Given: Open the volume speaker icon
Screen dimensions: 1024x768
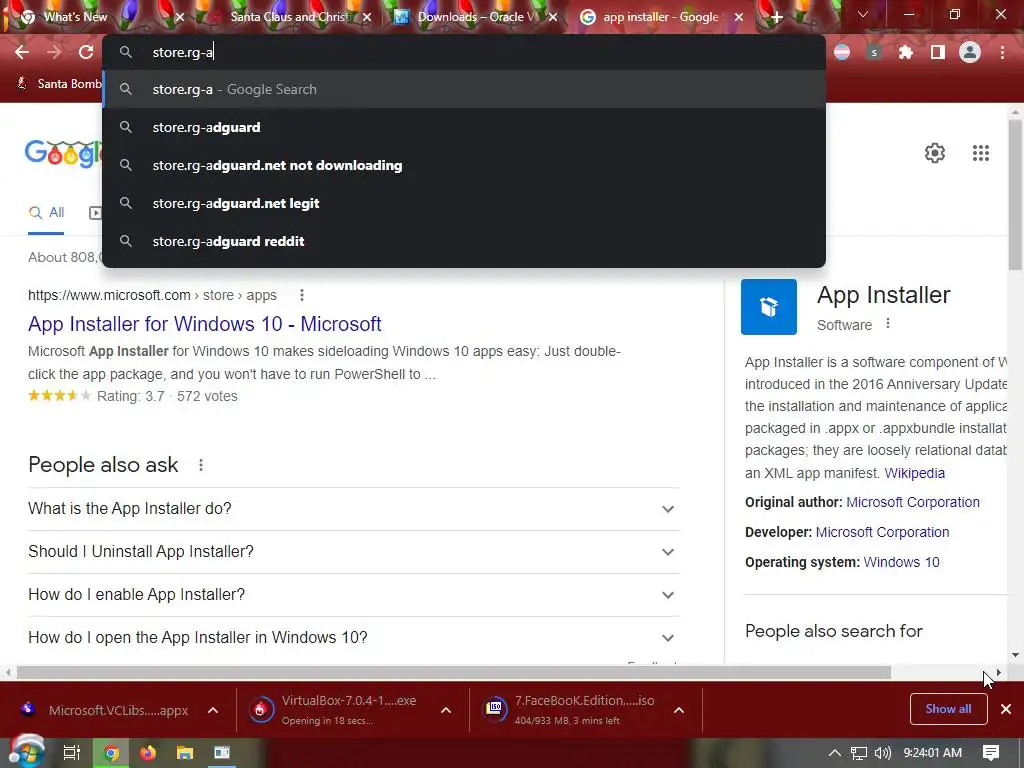Looking at the screenshot, I should (882, 753).
